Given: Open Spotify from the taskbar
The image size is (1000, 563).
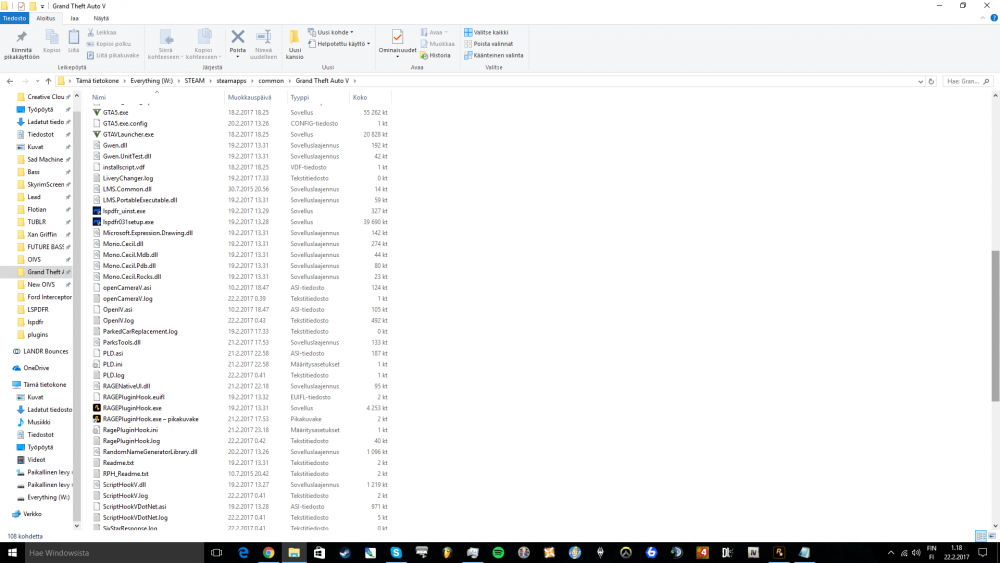Looking at the screenshot, I should point(498,553).
